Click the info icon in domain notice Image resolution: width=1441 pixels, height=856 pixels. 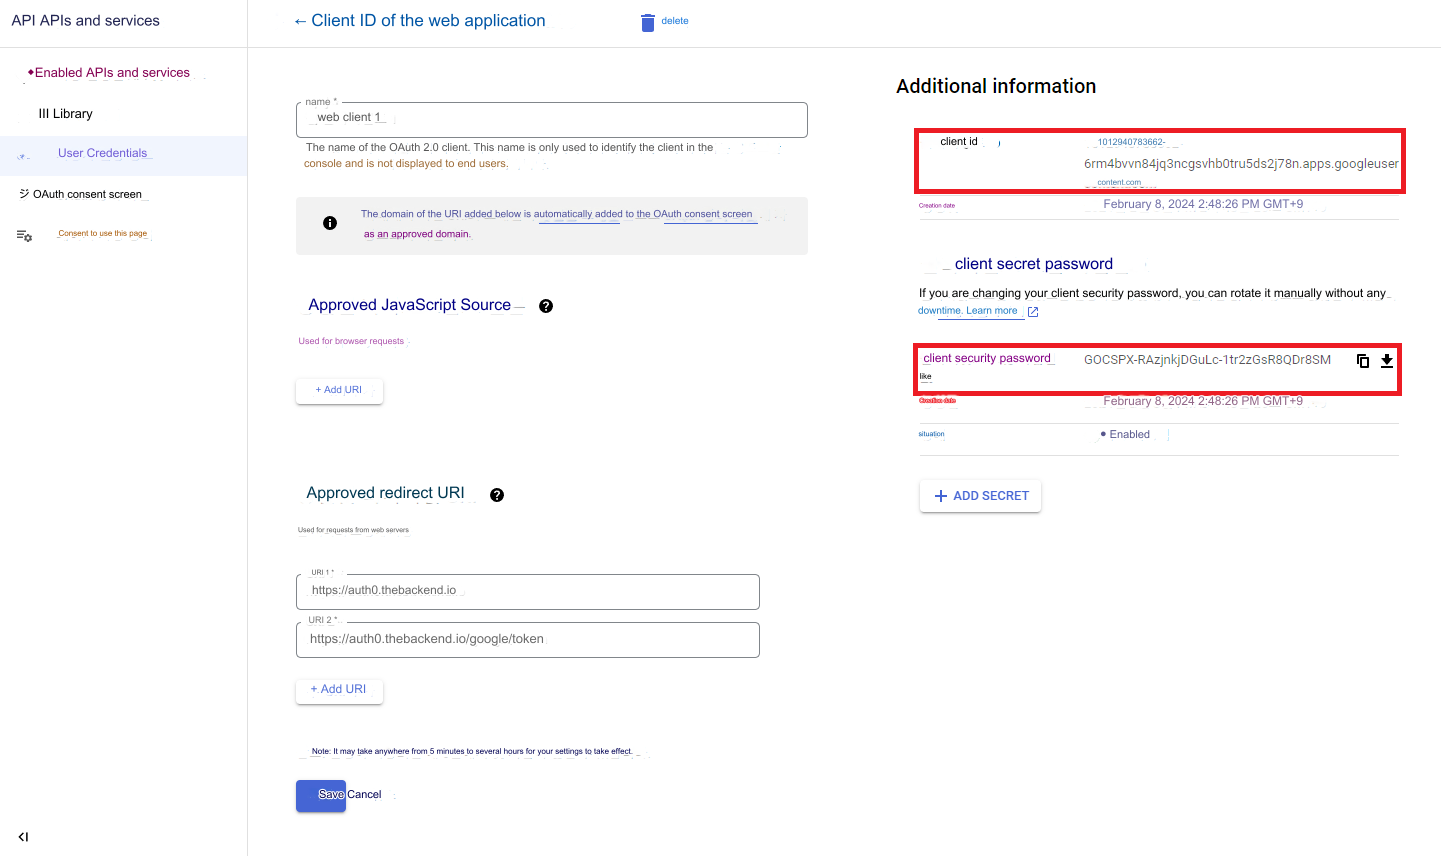point(330,223)
